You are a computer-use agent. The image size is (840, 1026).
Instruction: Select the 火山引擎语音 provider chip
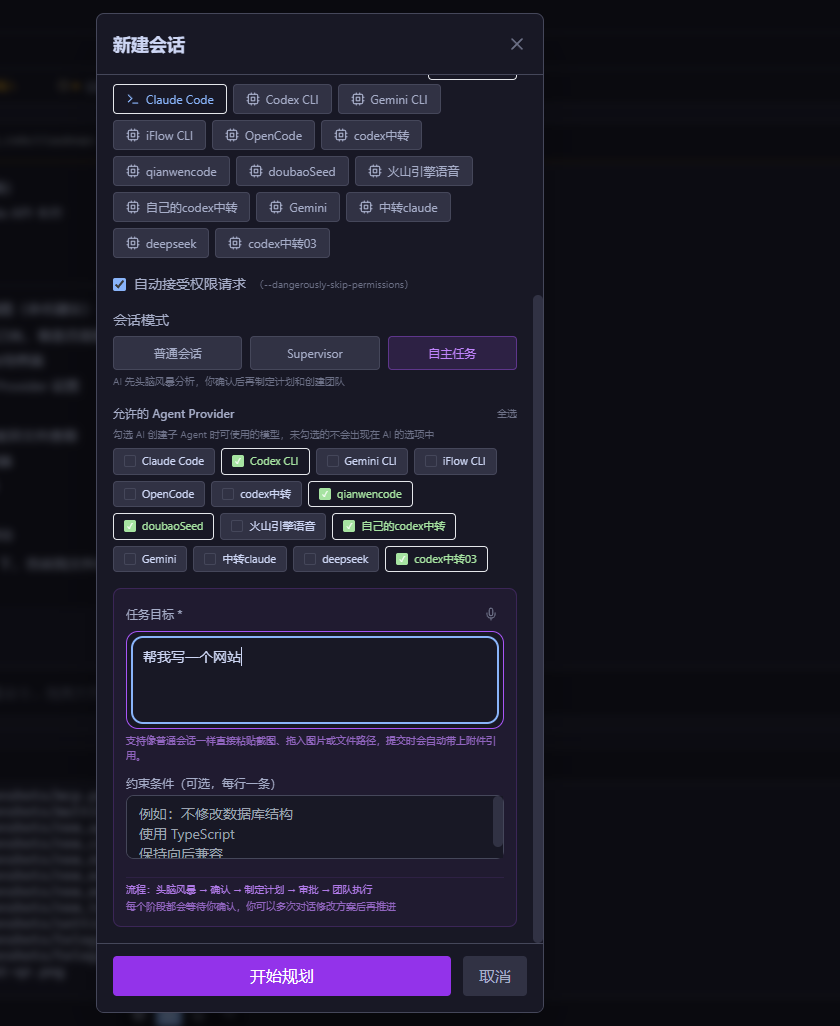click(x=413, y=171)
